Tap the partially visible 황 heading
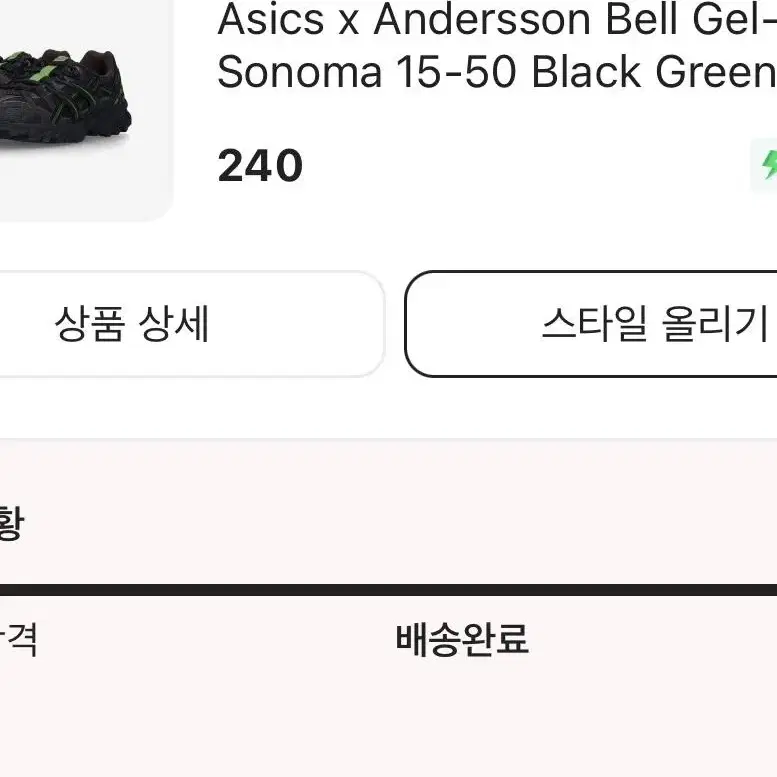Viewport: 777px width, 777px height. (x=11, y=523)
